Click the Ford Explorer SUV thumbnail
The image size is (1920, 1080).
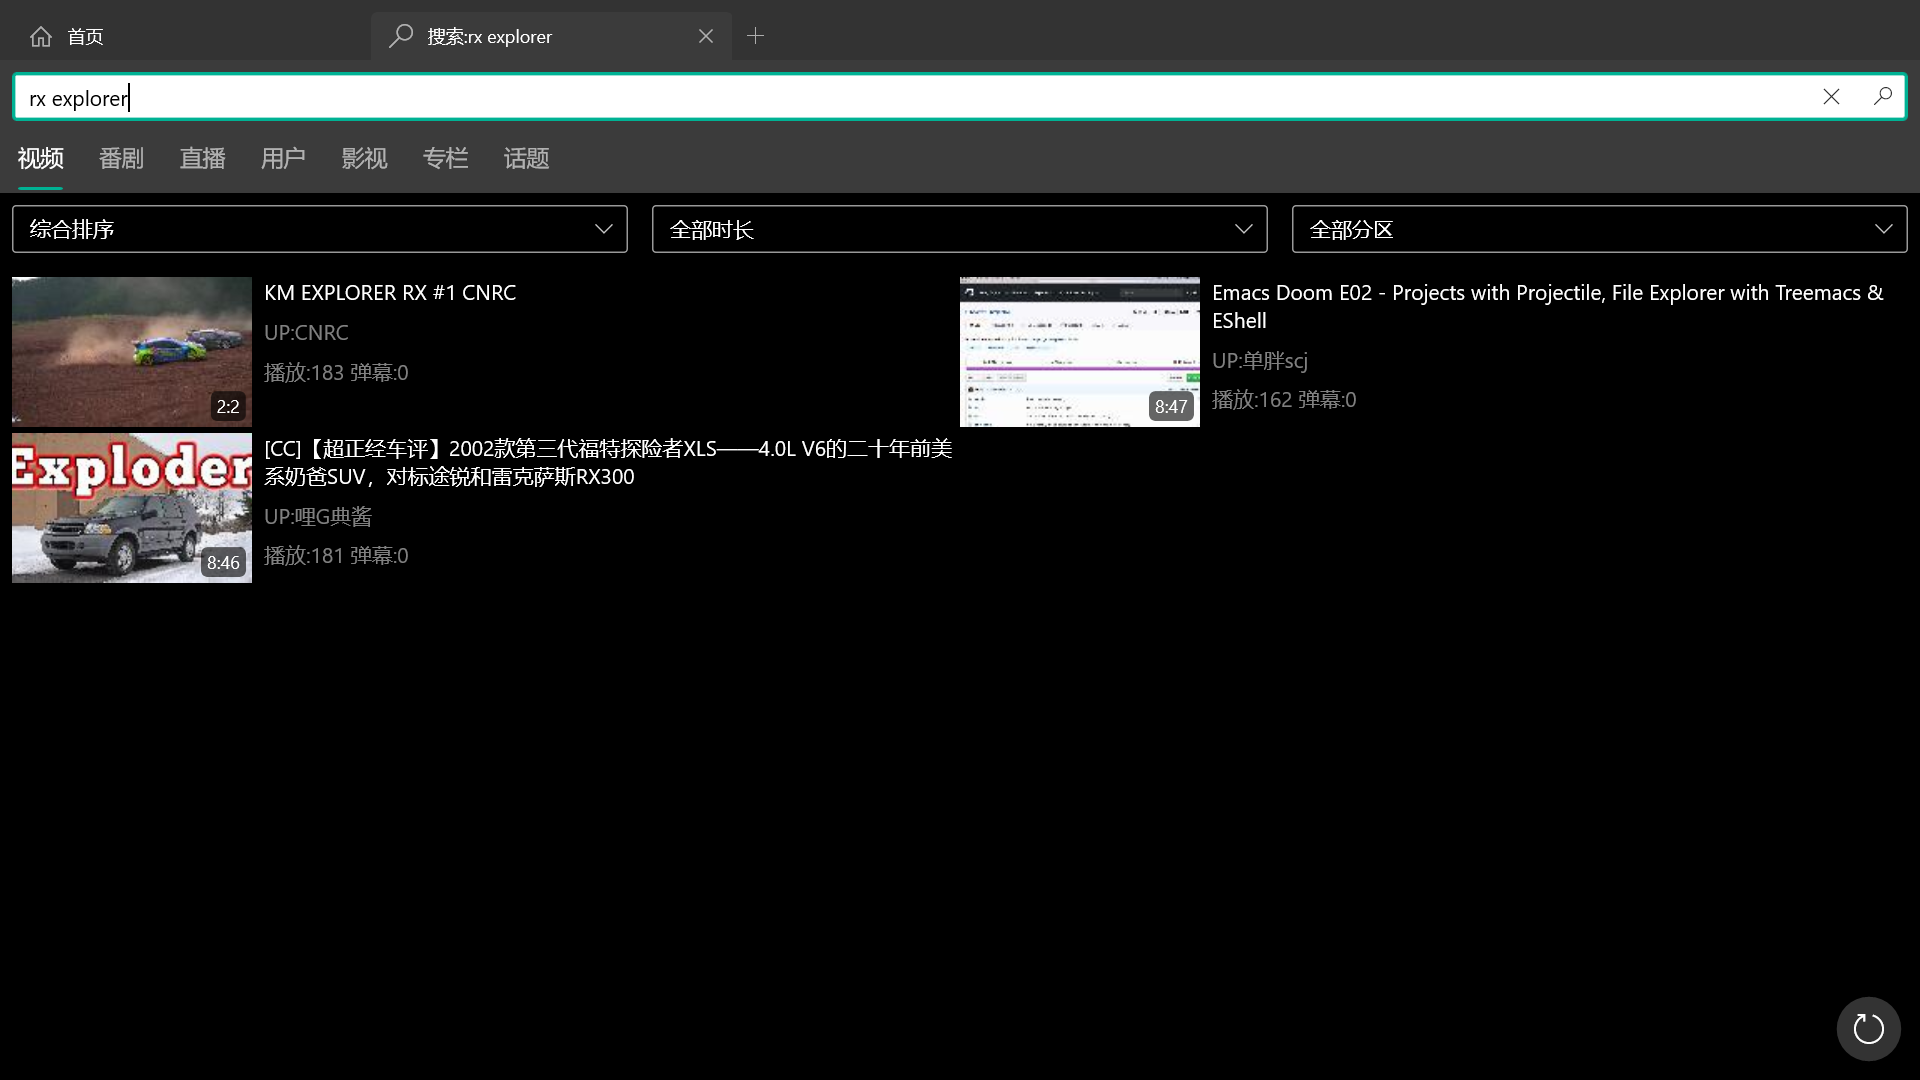[x=131, y=507]
